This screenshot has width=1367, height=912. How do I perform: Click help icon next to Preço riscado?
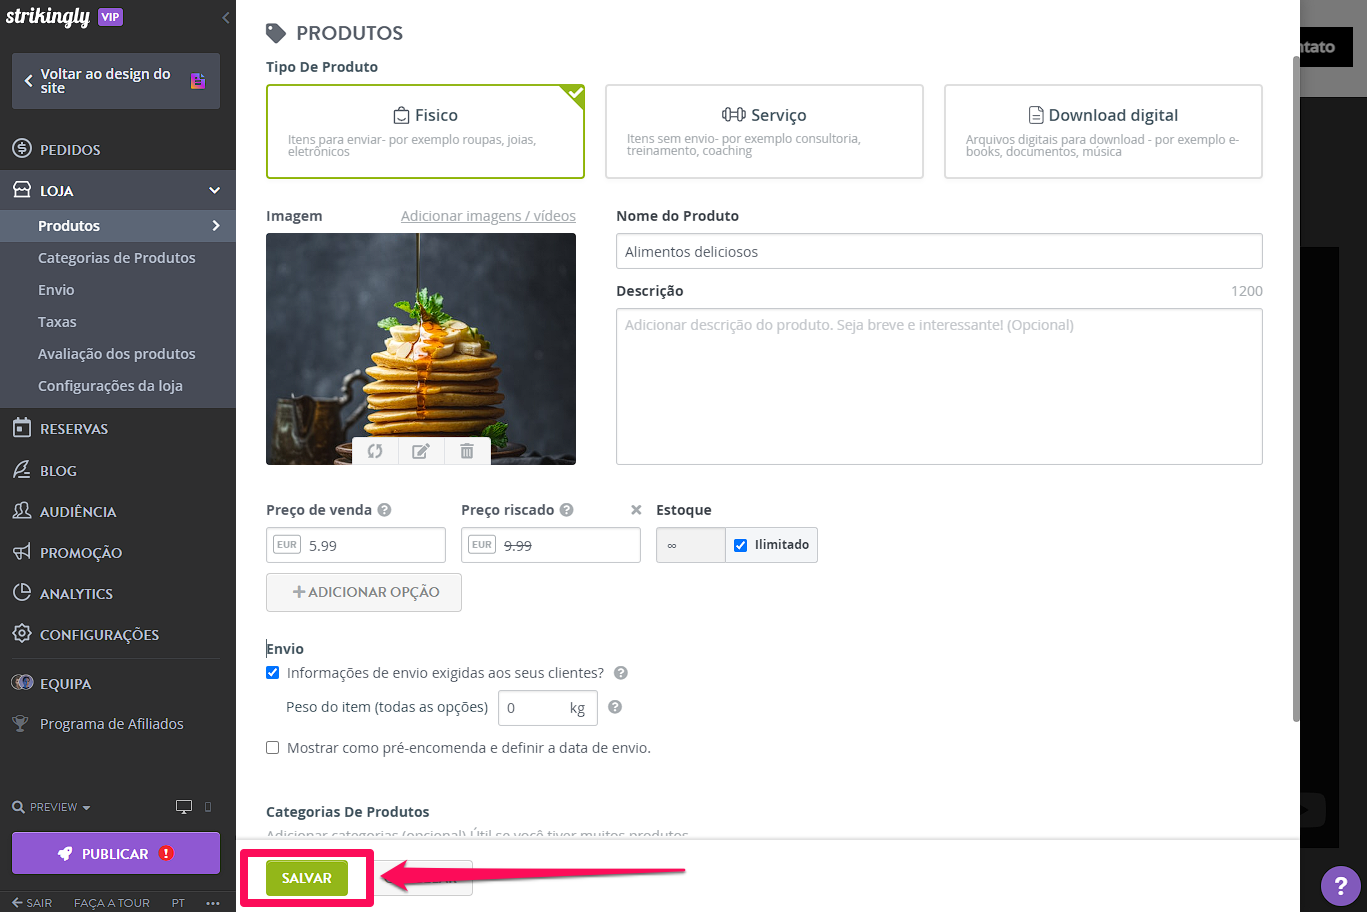pos(566,510)
